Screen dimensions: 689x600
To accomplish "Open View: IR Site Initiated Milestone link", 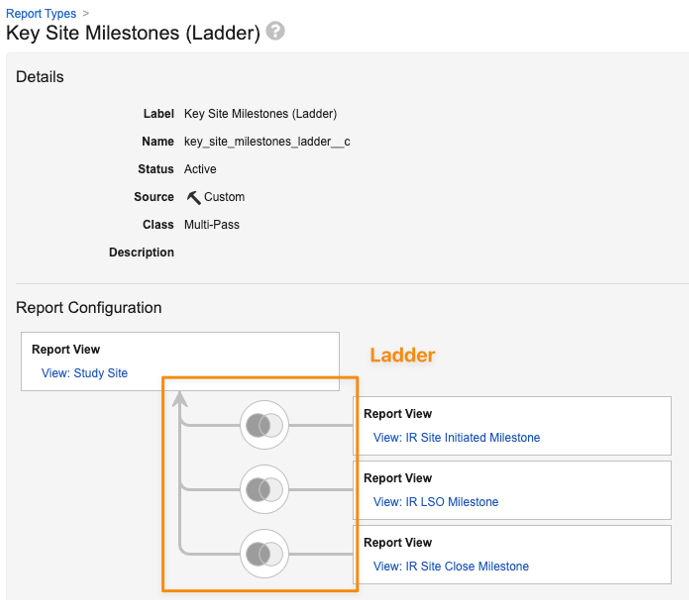I will [457, 437].
